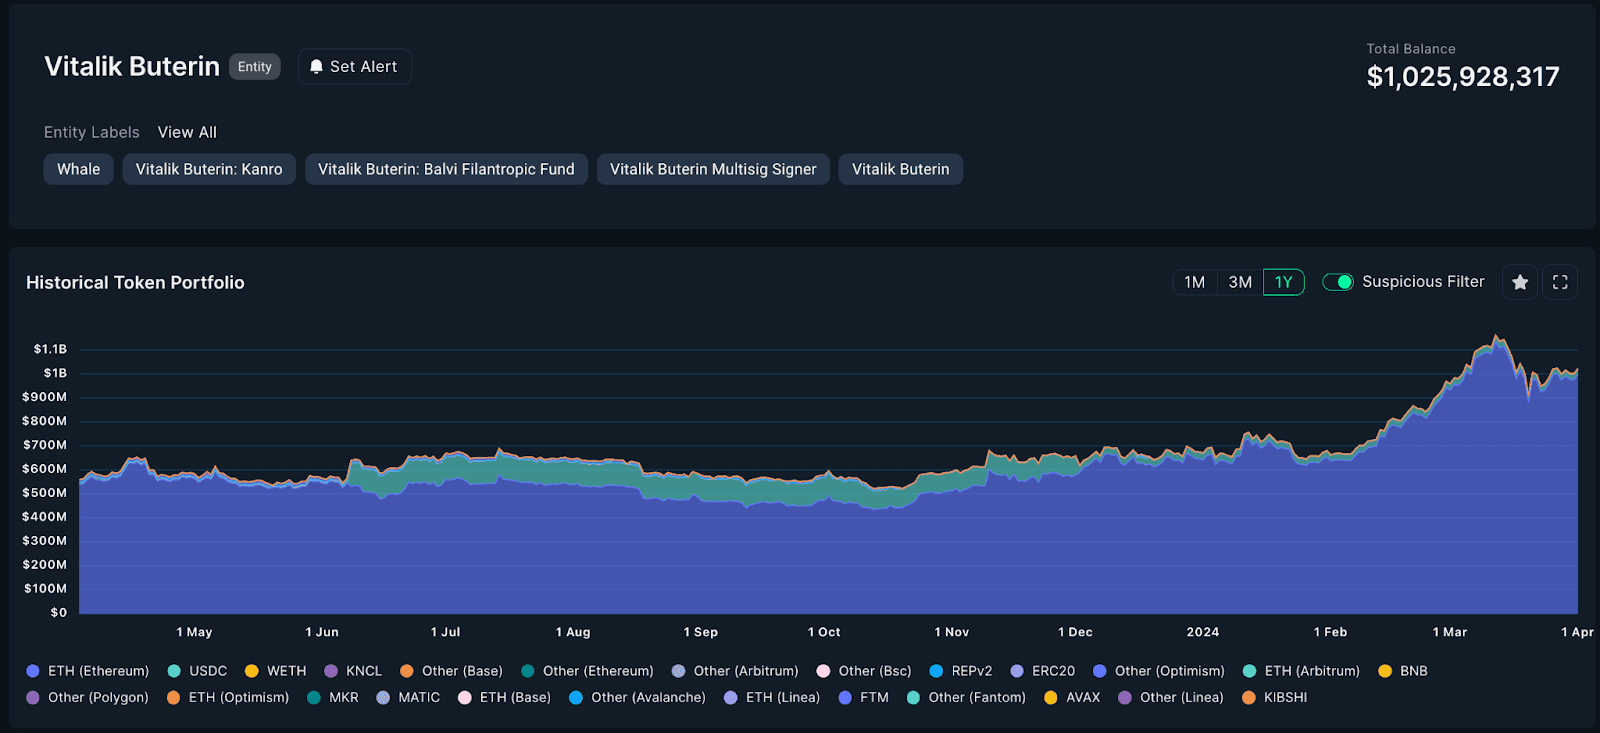Switch chart range to 1M
This screenshot has width=1600, height=733.
point(1194,282)
